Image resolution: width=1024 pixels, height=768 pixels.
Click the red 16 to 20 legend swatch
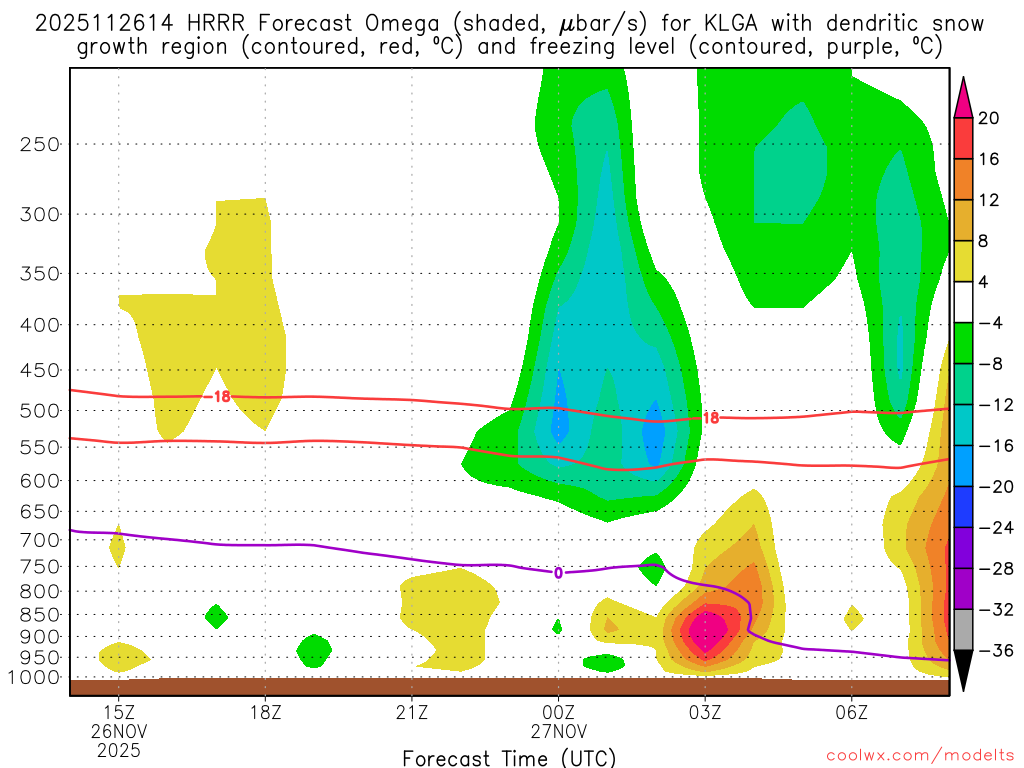click(x=963, y=138)
